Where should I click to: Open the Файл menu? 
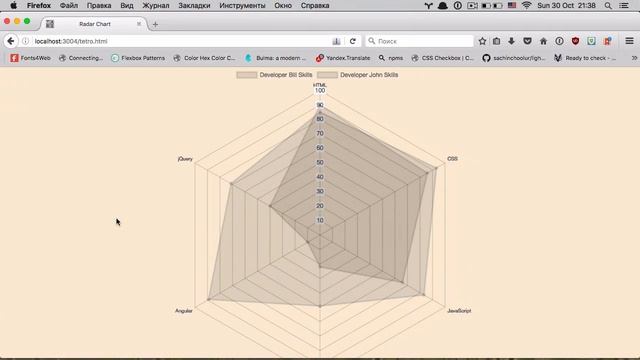pyautogui.click(x=69, y=5)
